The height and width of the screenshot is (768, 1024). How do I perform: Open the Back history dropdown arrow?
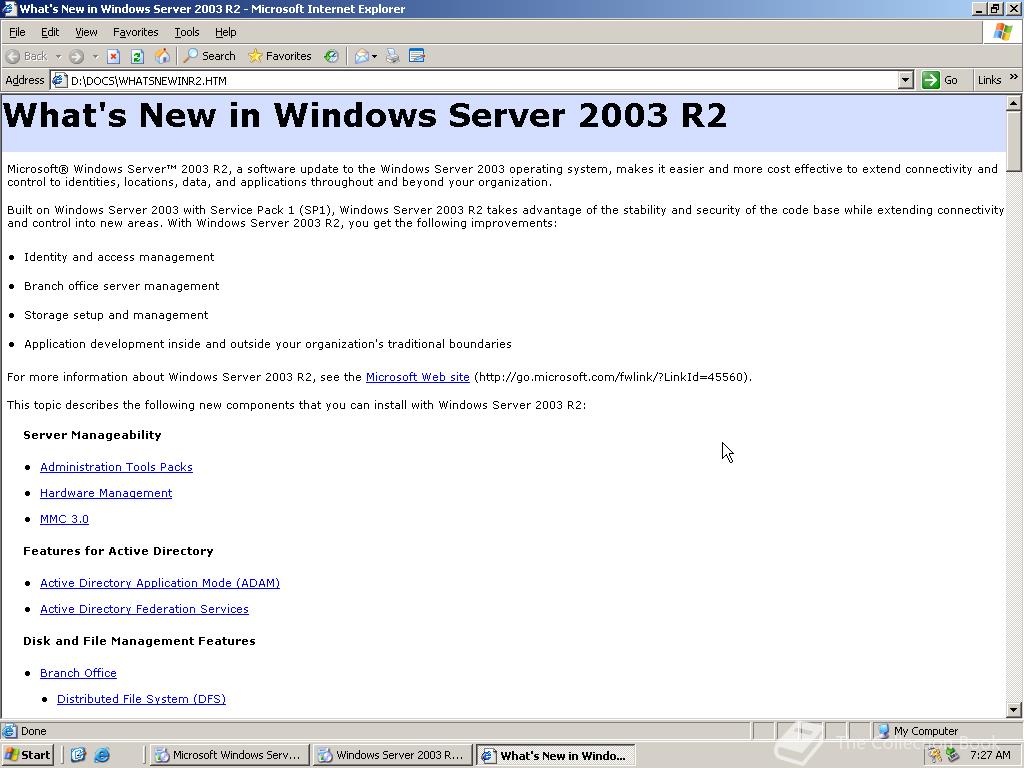(x=58, y=56)
